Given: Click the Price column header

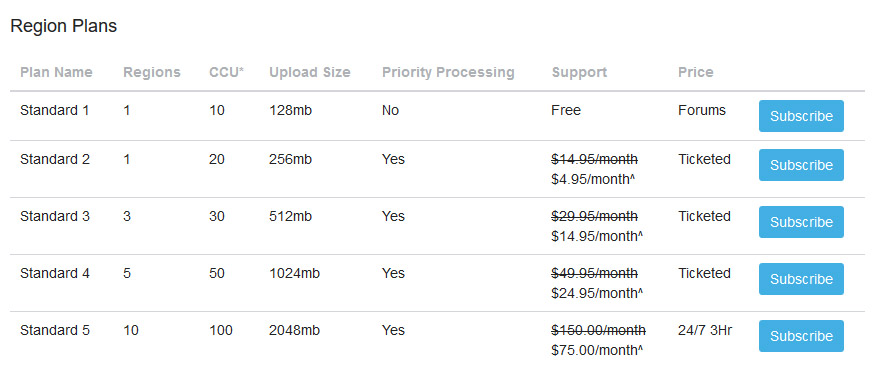Looking at the screenshot, I should pyautogui.click(x=695, y=72).
